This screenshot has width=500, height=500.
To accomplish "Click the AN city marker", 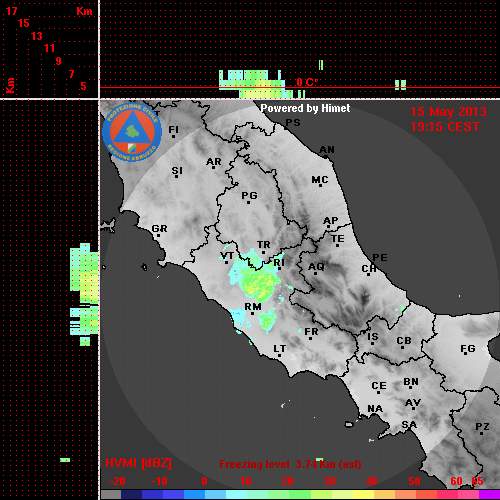I will (x=326, y=156).
